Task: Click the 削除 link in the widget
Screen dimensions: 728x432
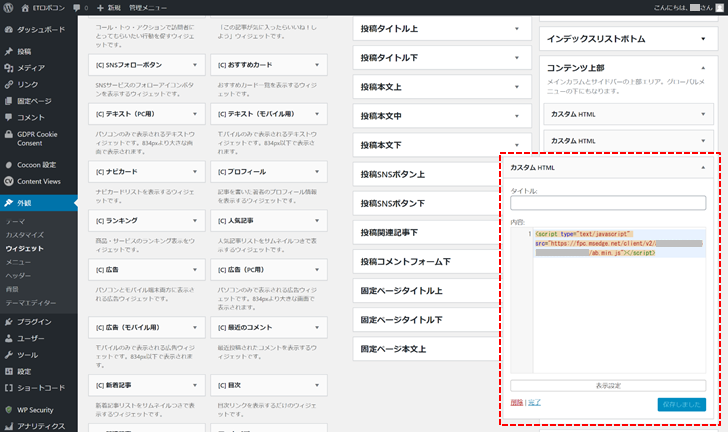Action: [517, 403]
